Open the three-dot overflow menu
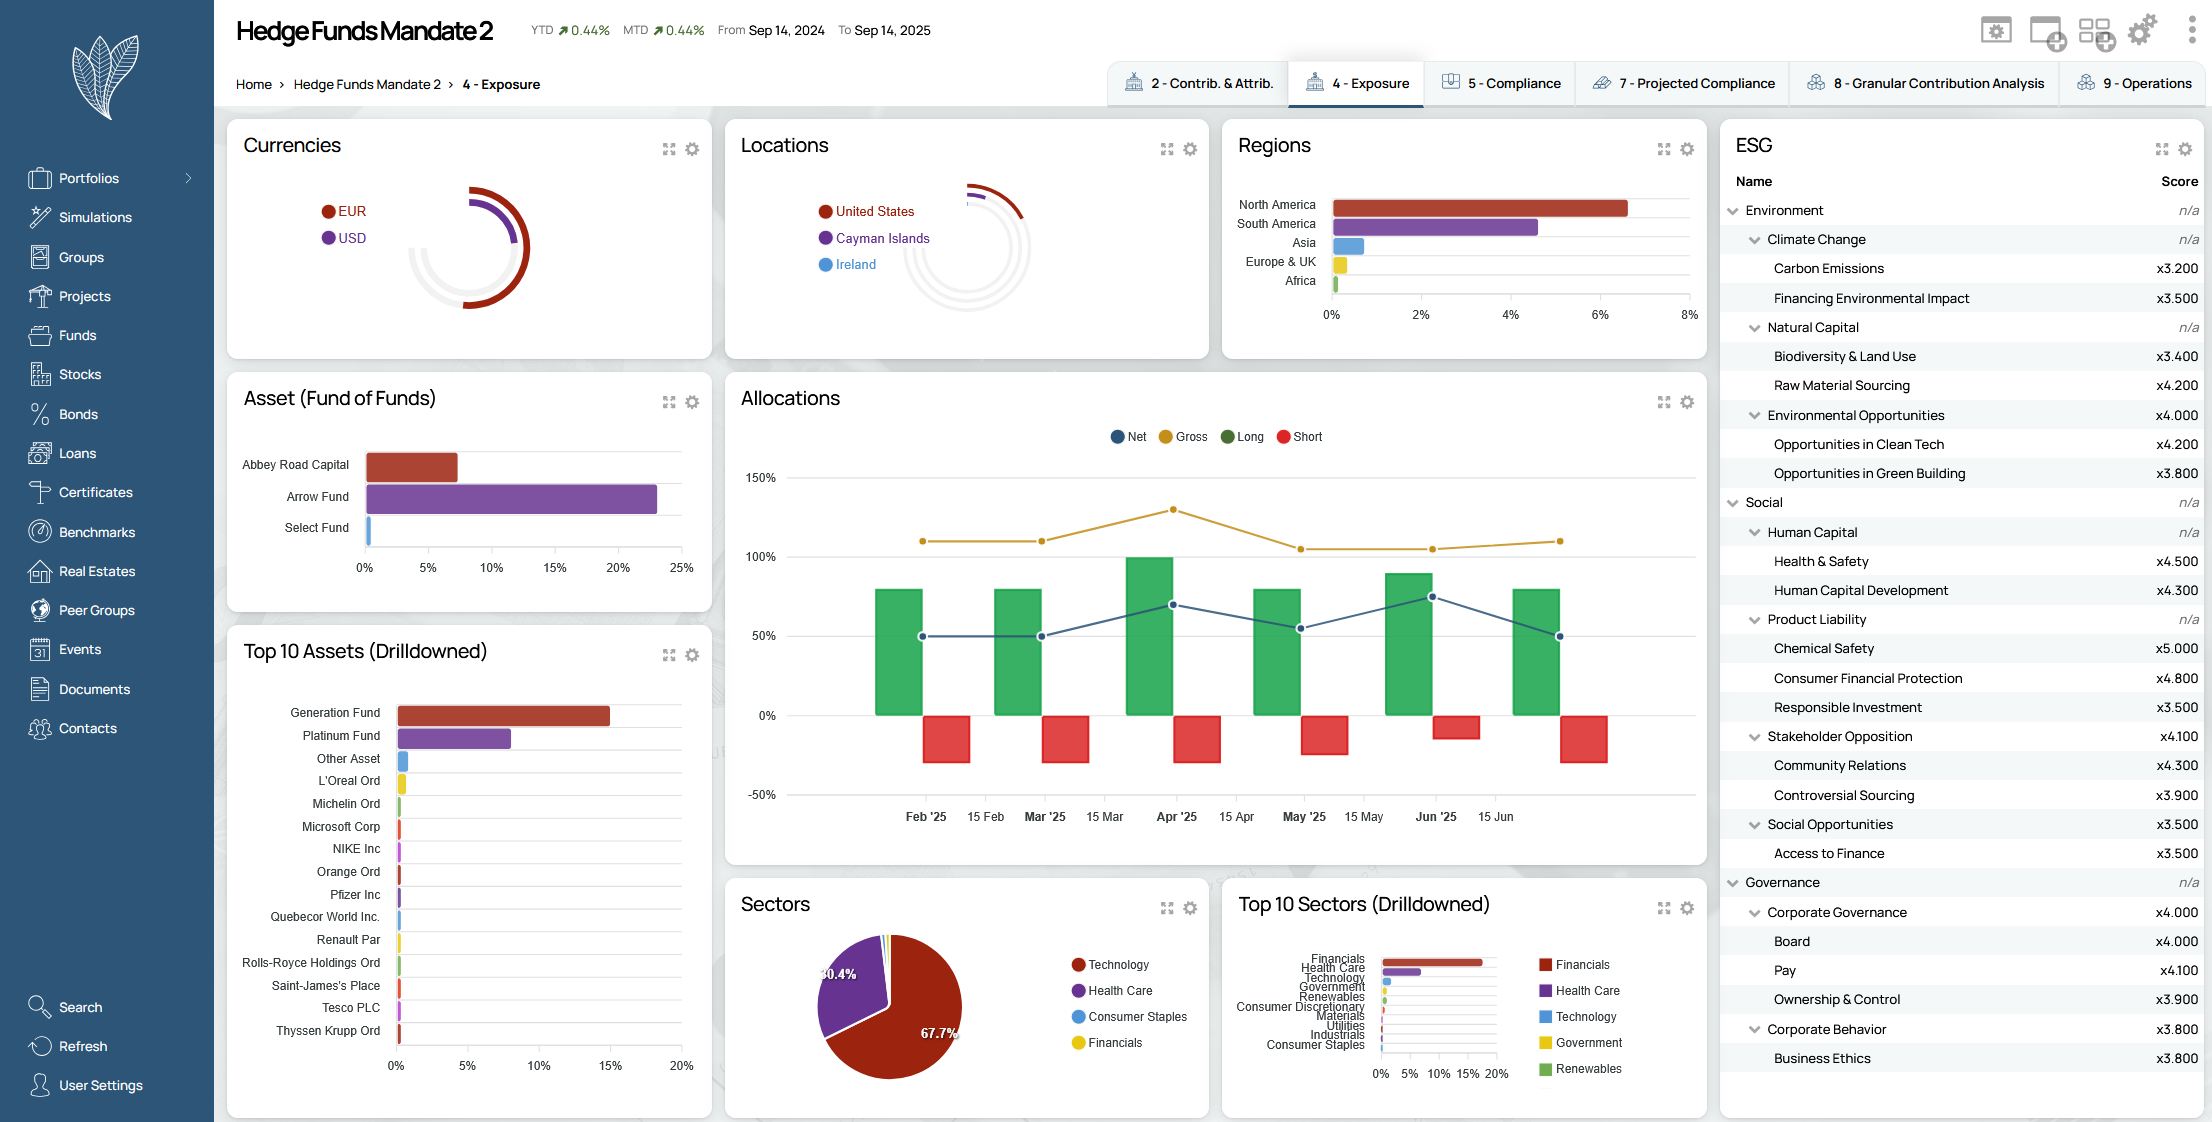 pyautogui.click(x=2192, y=30)
